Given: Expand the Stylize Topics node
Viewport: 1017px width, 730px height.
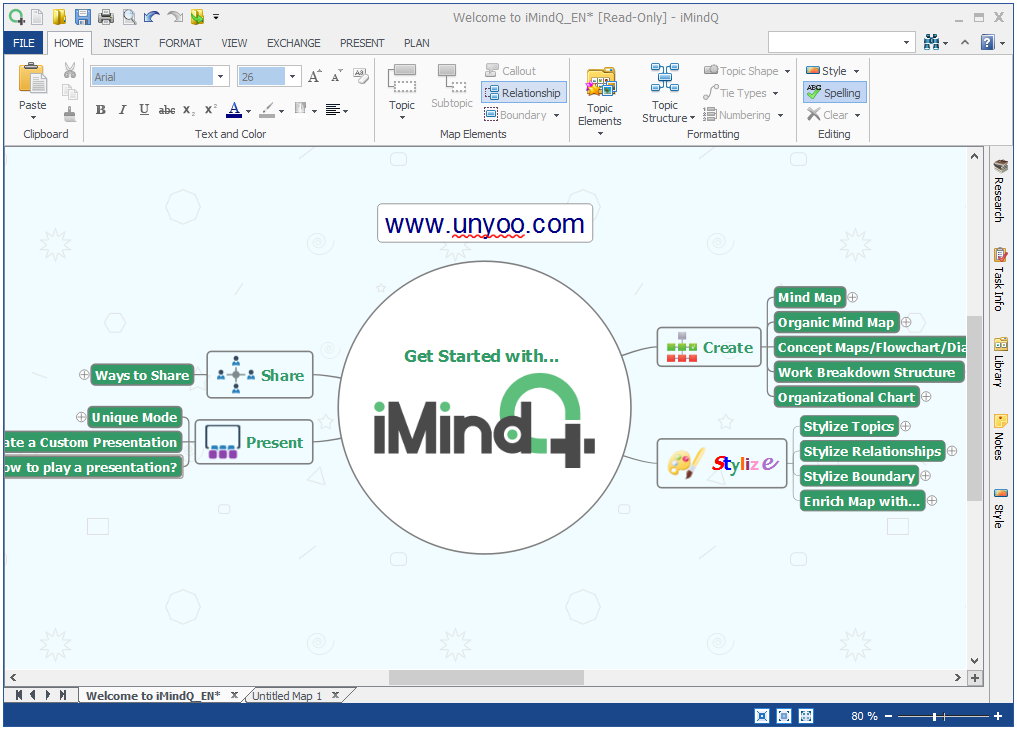Looking at the screenshot, I should coord(905,426).
